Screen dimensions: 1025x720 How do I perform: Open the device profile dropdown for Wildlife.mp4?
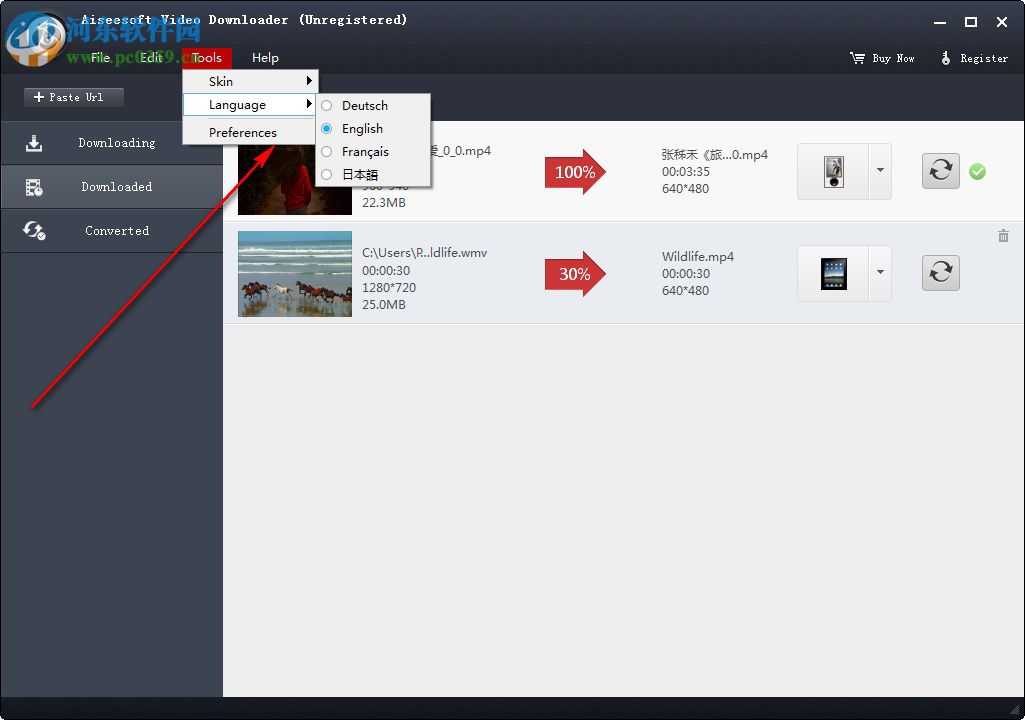[879, 272]
